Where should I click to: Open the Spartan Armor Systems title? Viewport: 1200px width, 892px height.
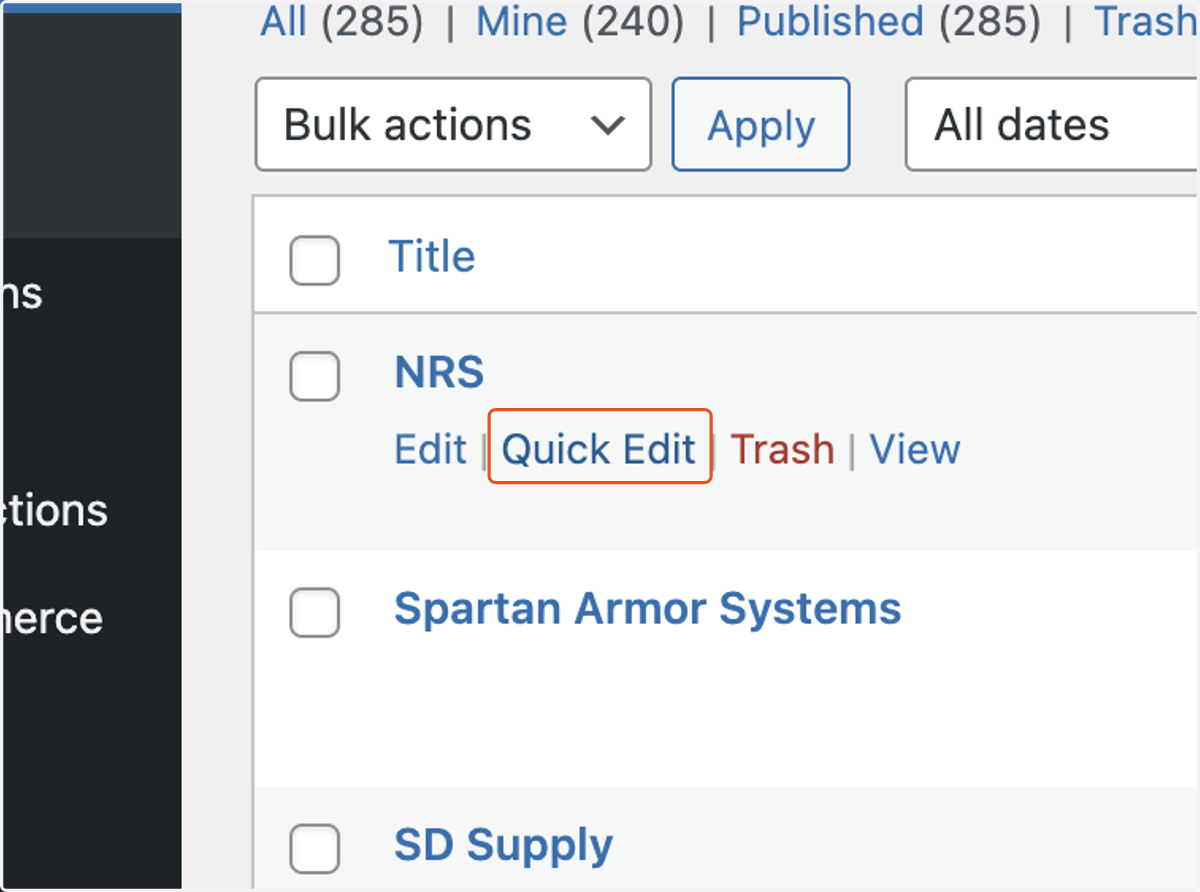click(647, 608)
